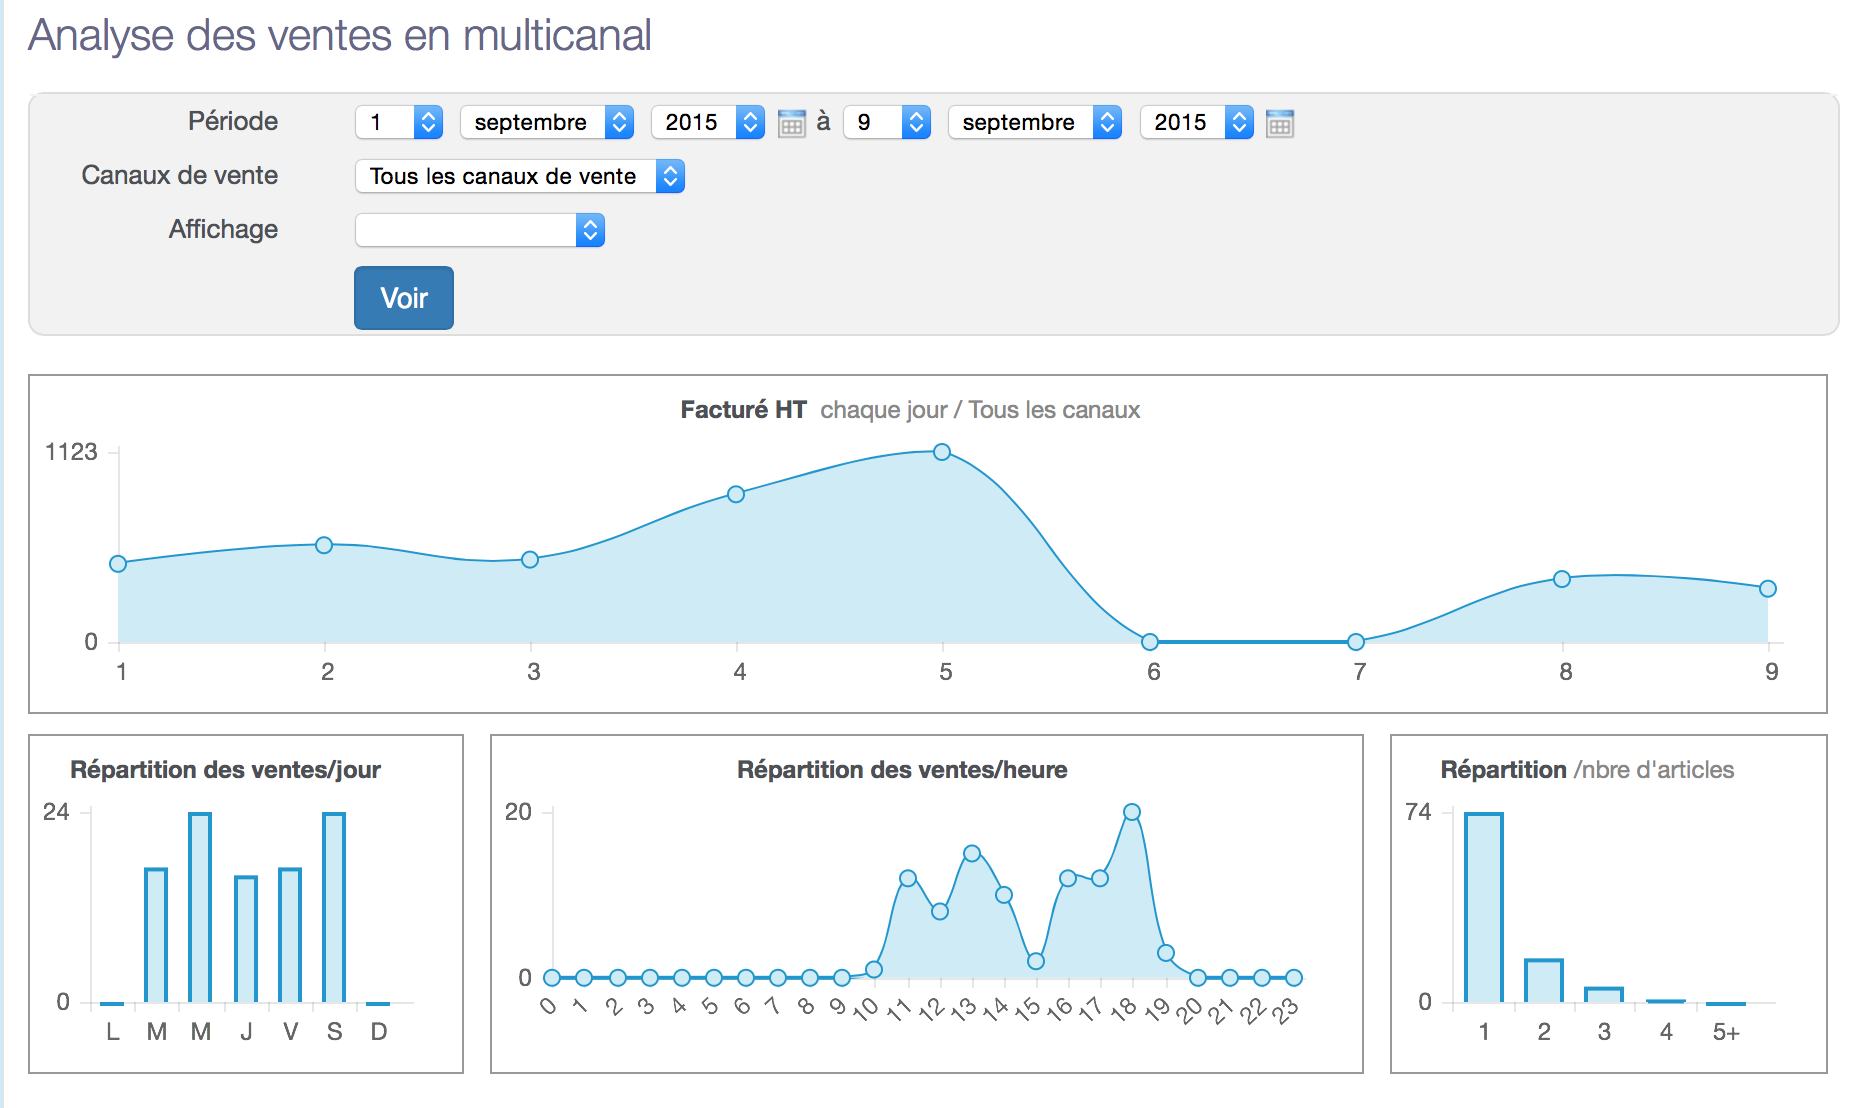Click the Canaux de vente label
The width and height of the screenshot is (1862, 1108).
coord(180,175)
